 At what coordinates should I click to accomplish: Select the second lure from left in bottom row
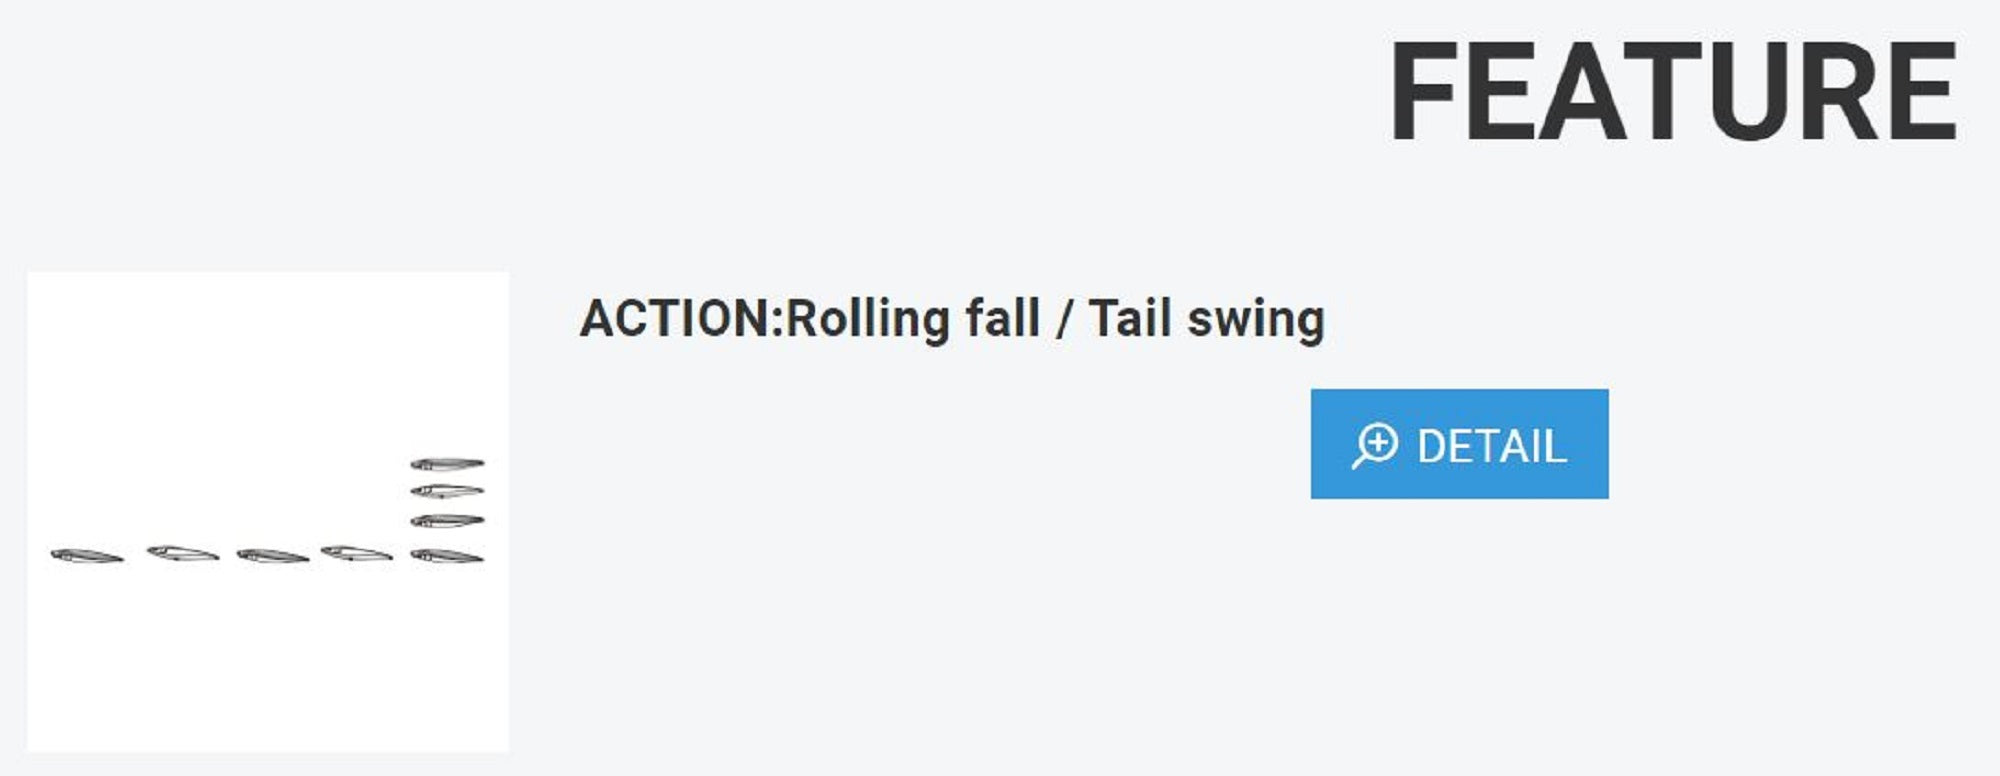[182, 553]
